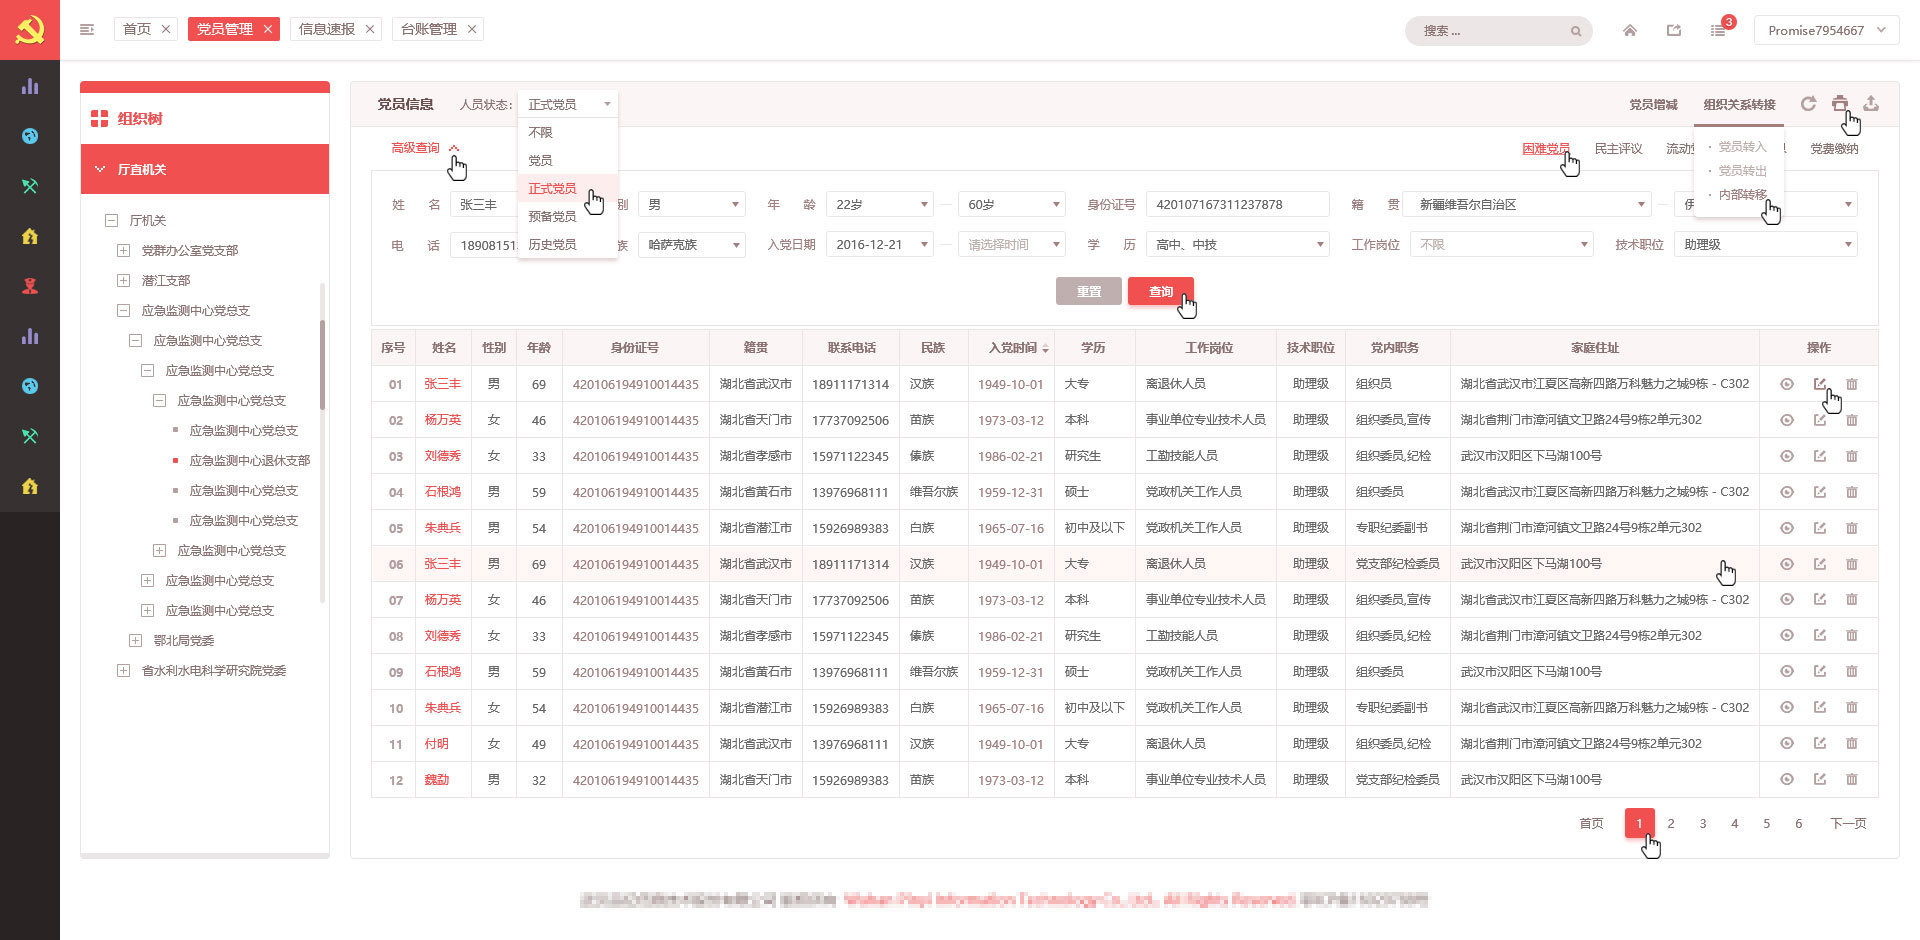Click the export upload icon at top right

point(1871,104)
